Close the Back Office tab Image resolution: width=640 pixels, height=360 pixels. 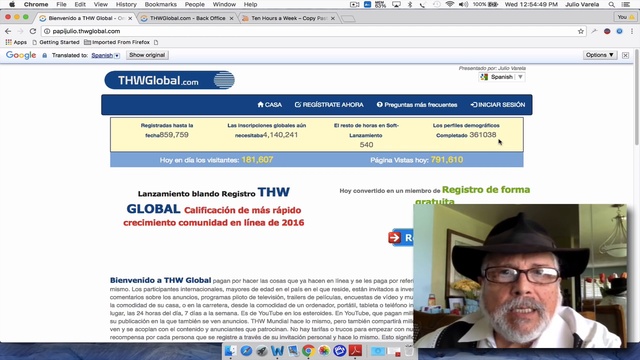click(231, 18)
